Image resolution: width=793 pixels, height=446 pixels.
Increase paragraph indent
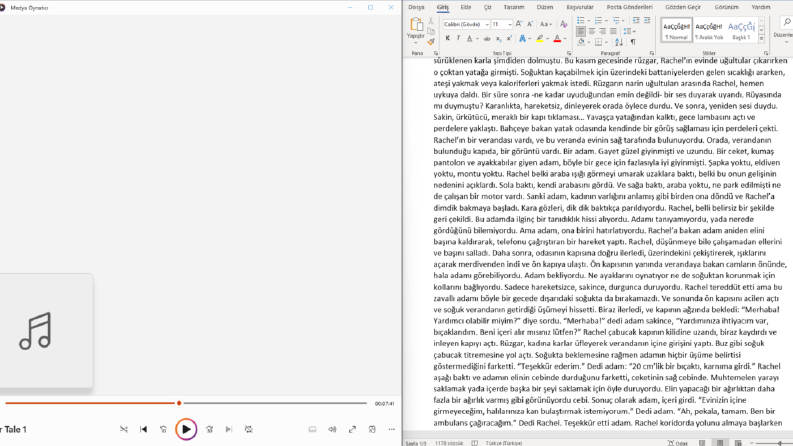click(647, 21)
